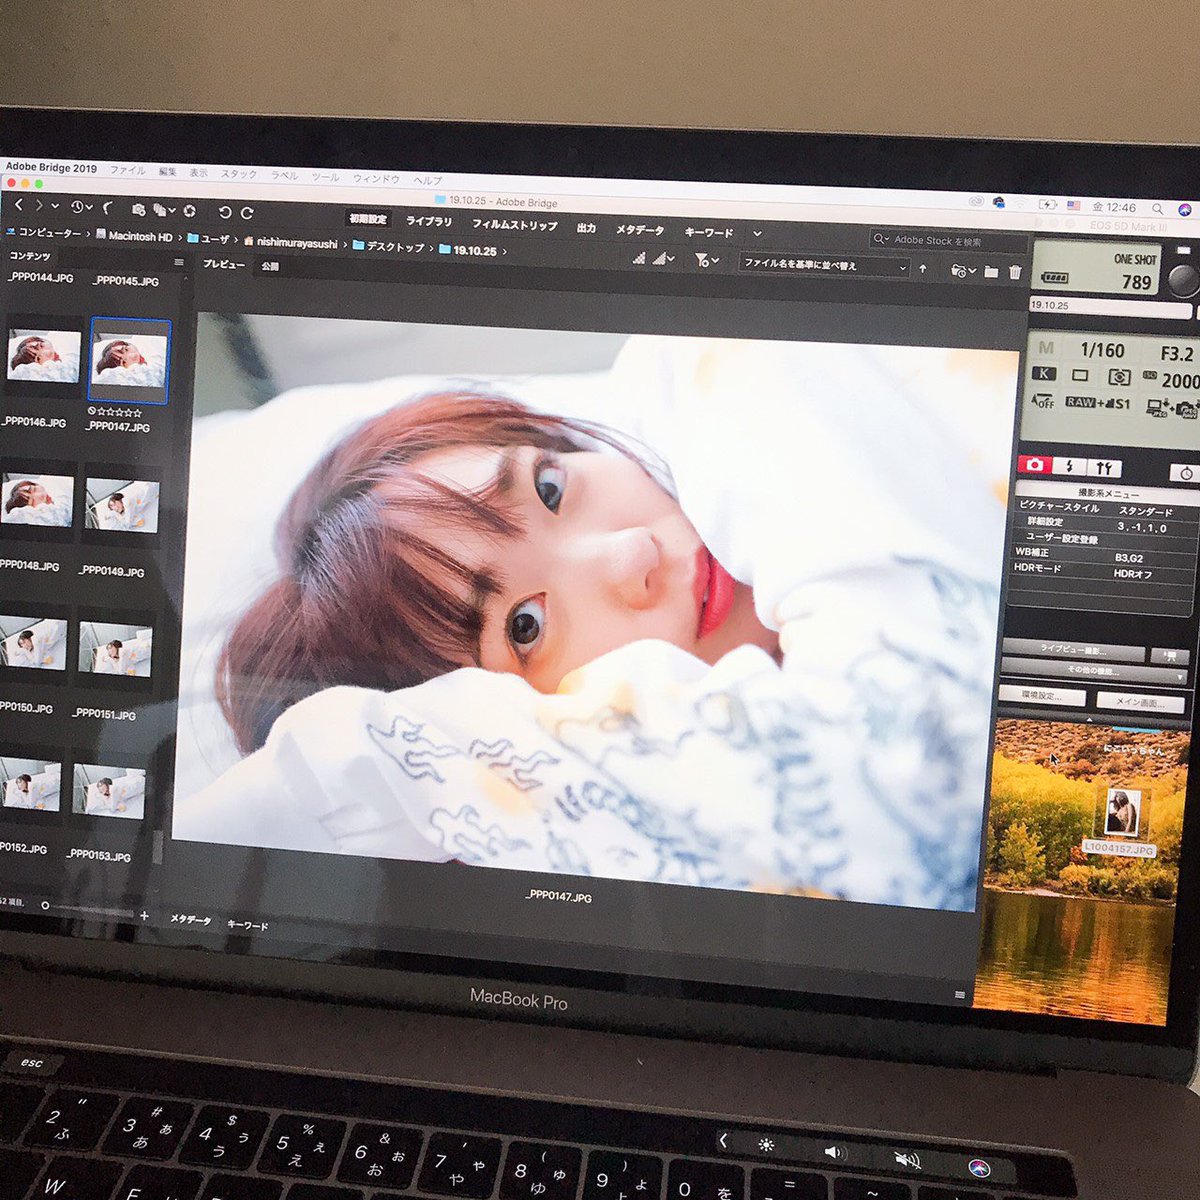
Task: Open the ツール menu
Action: click(x=325, y=177)
